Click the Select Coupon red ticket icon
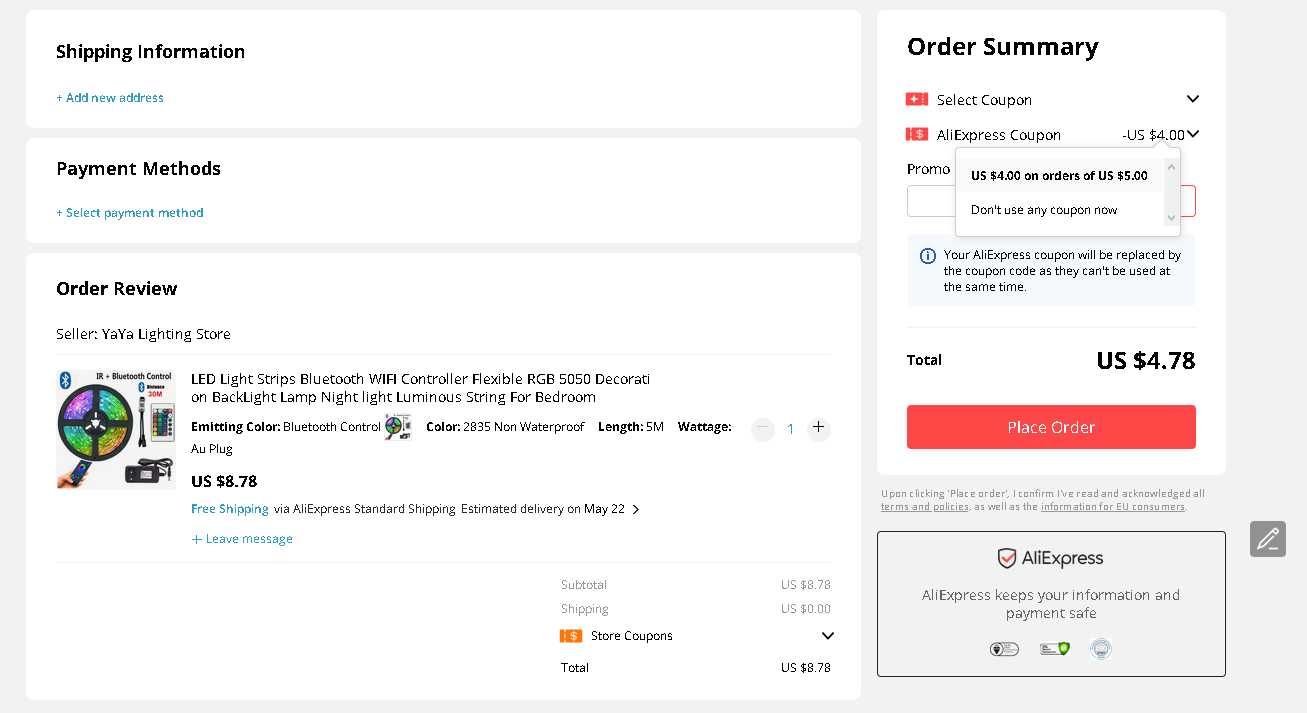The width and height of the screenshot is (1307, 713). tap(917, 99)
